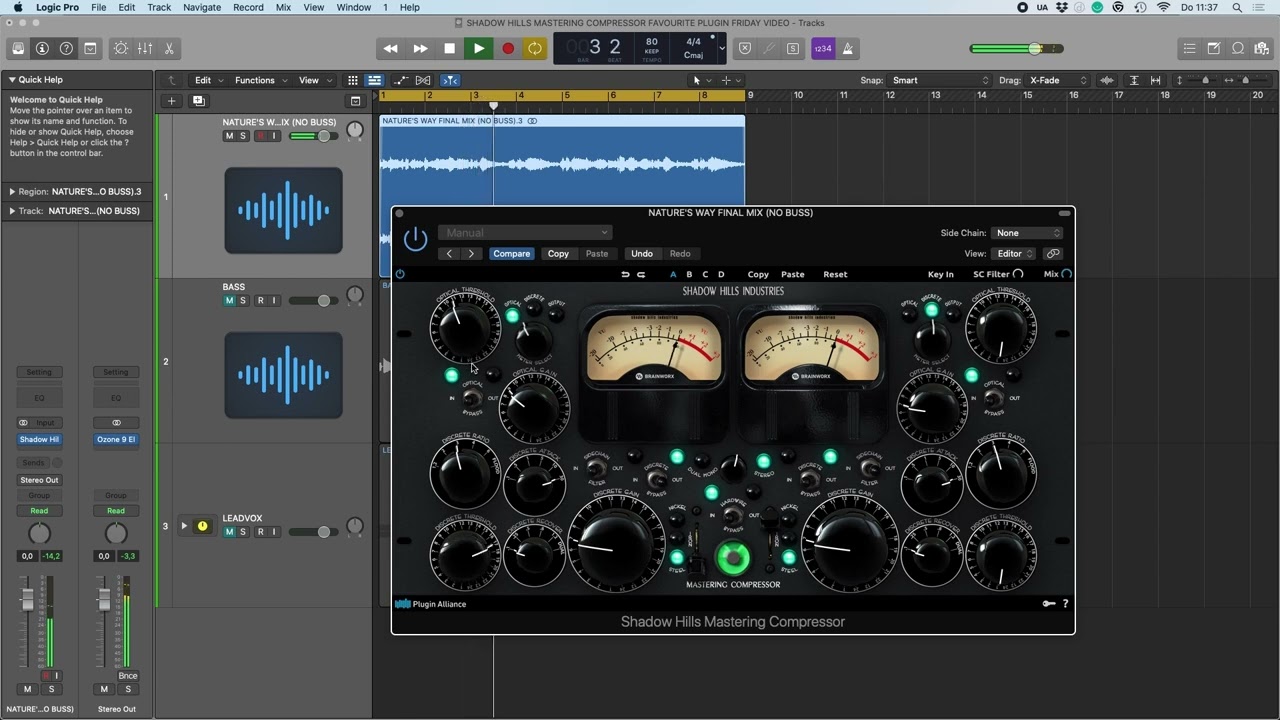Toggle the yellow Cycle button
Screen dimensions: 1280x720
point(535,48)
